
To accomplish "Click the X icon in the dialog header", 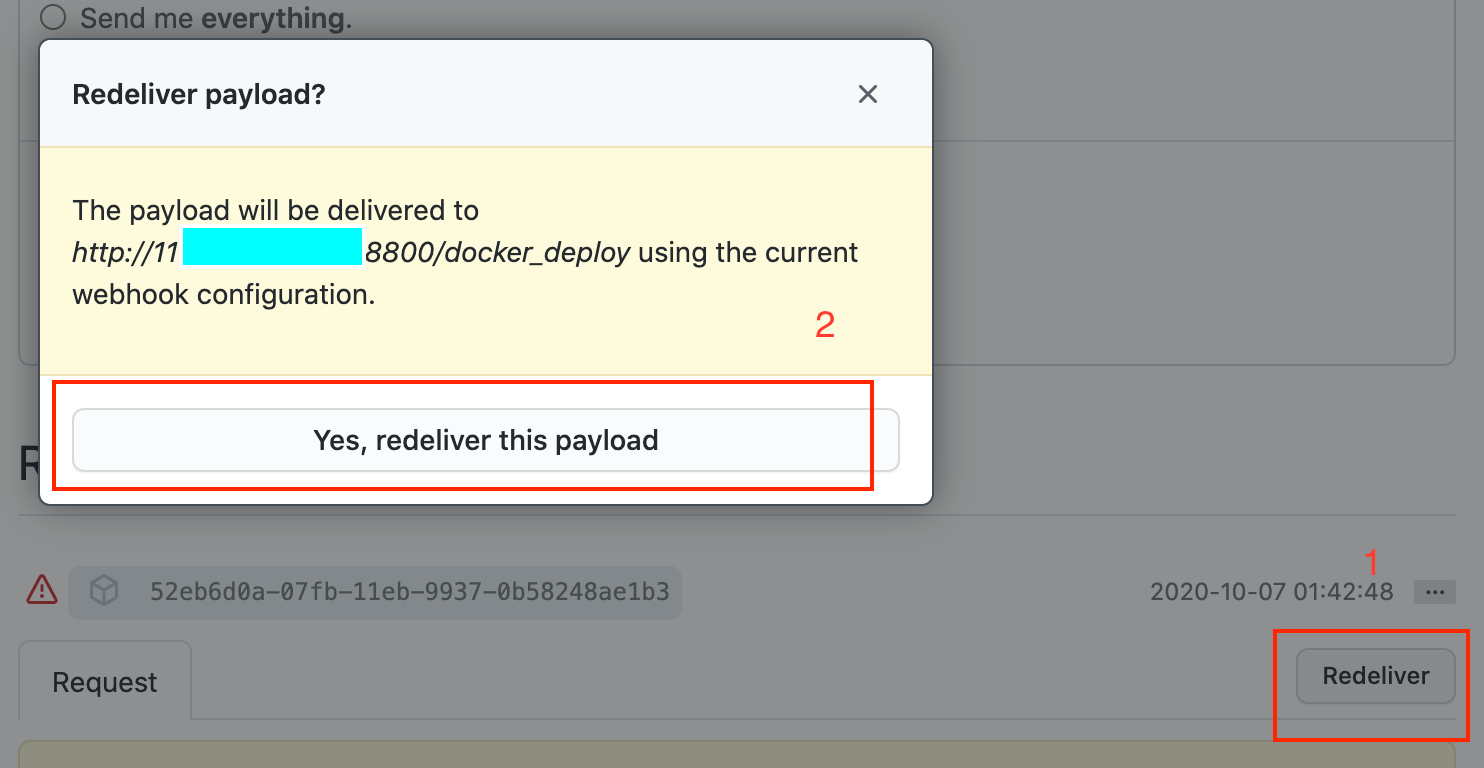I will [x=867, y=94].
